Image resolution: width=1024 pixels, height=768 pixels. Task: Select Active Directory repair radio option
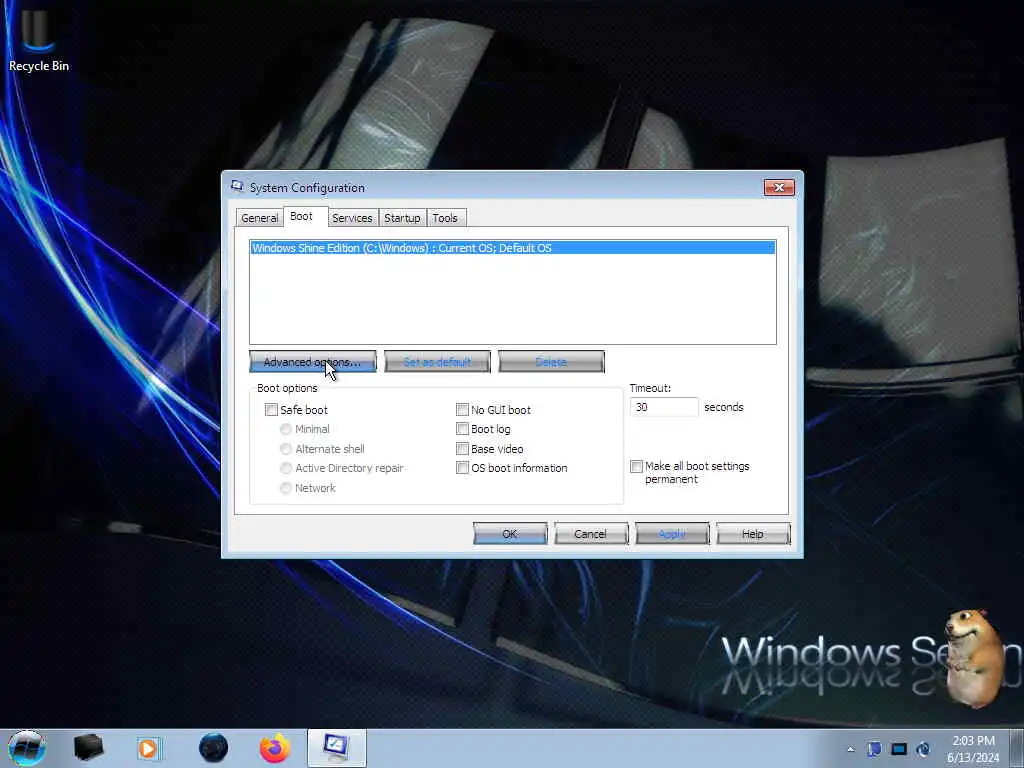coord(285,468)
